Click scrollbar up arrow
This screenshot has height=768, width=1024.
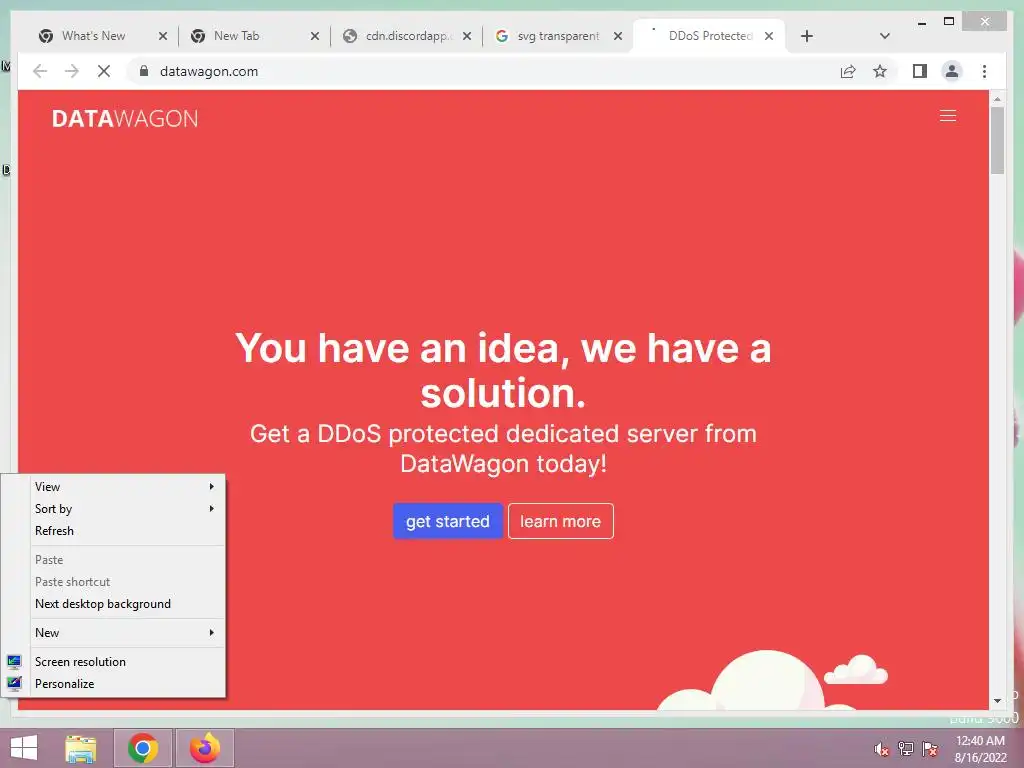[x=997, y=99]
